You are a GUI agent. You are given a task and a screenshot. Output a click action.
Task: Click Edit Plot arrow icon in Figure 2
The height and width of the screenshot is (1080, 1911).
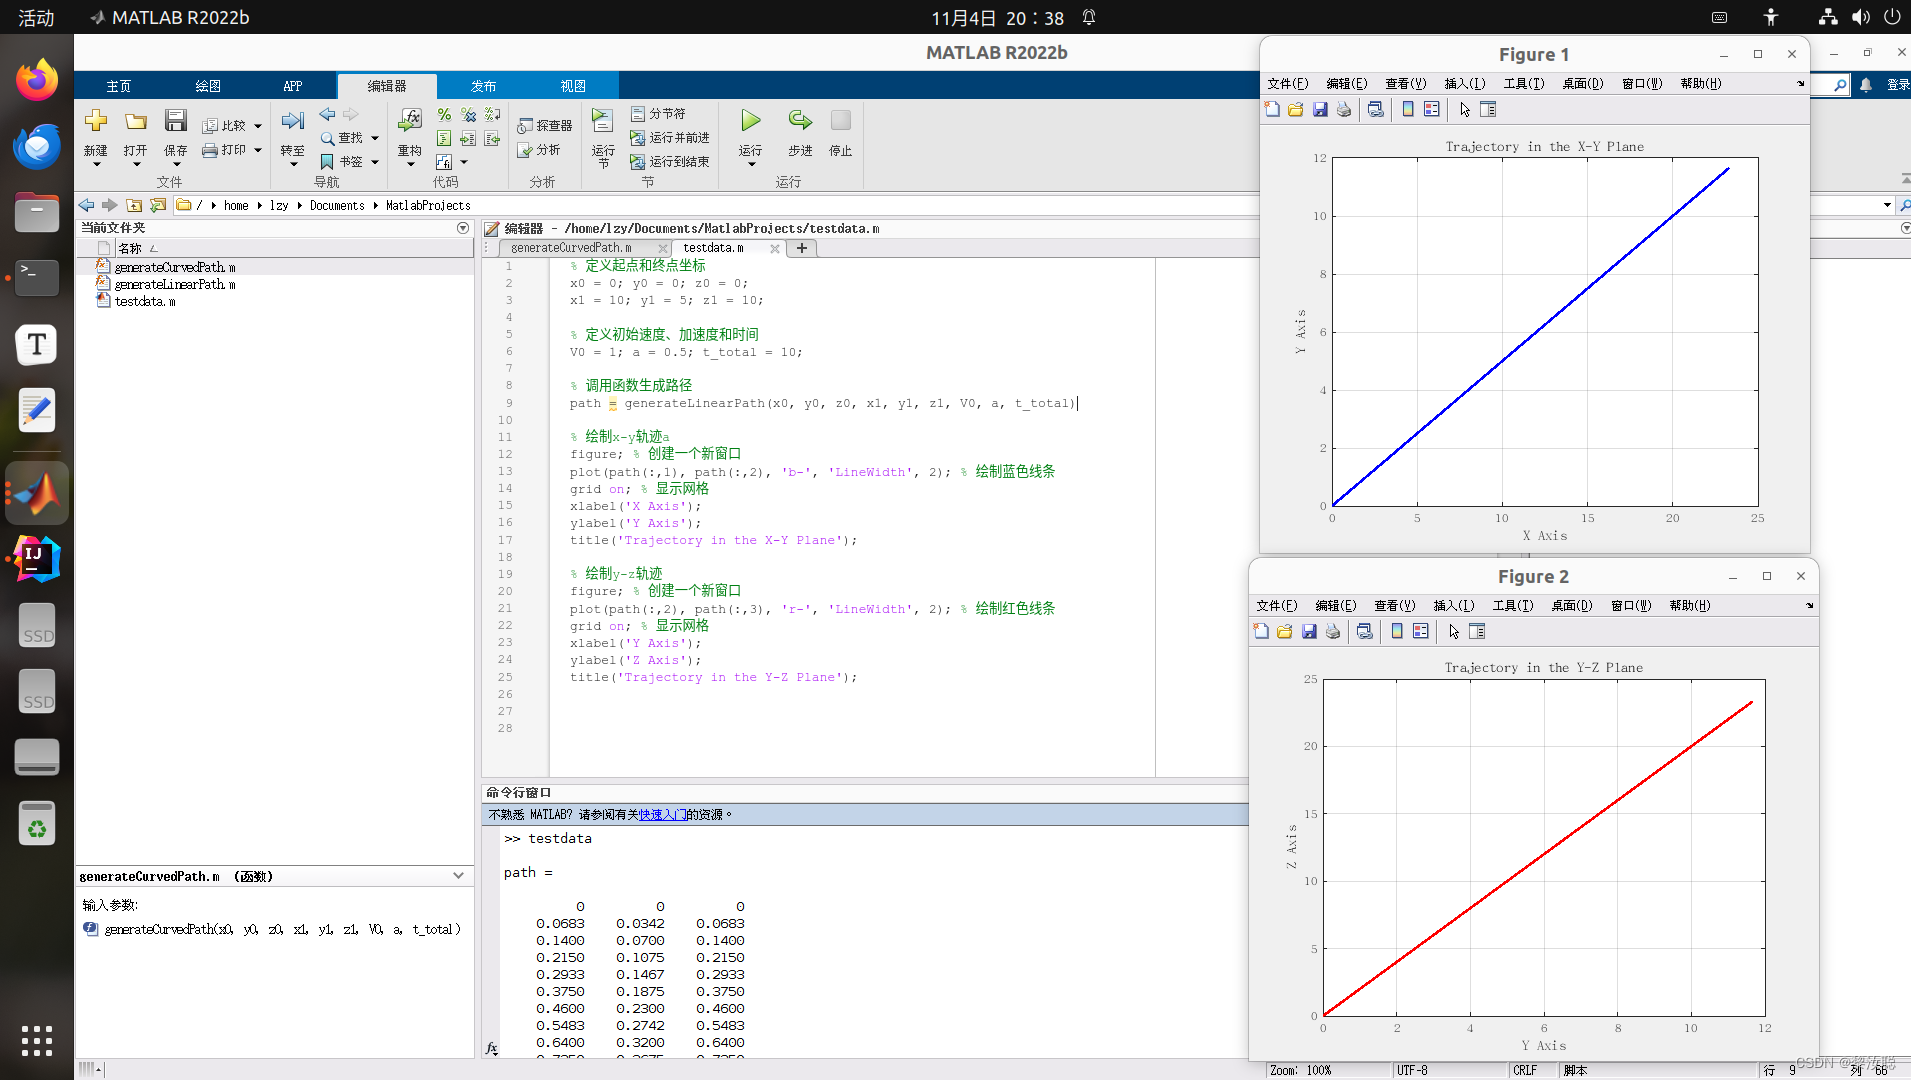[x=1454, y=632]
